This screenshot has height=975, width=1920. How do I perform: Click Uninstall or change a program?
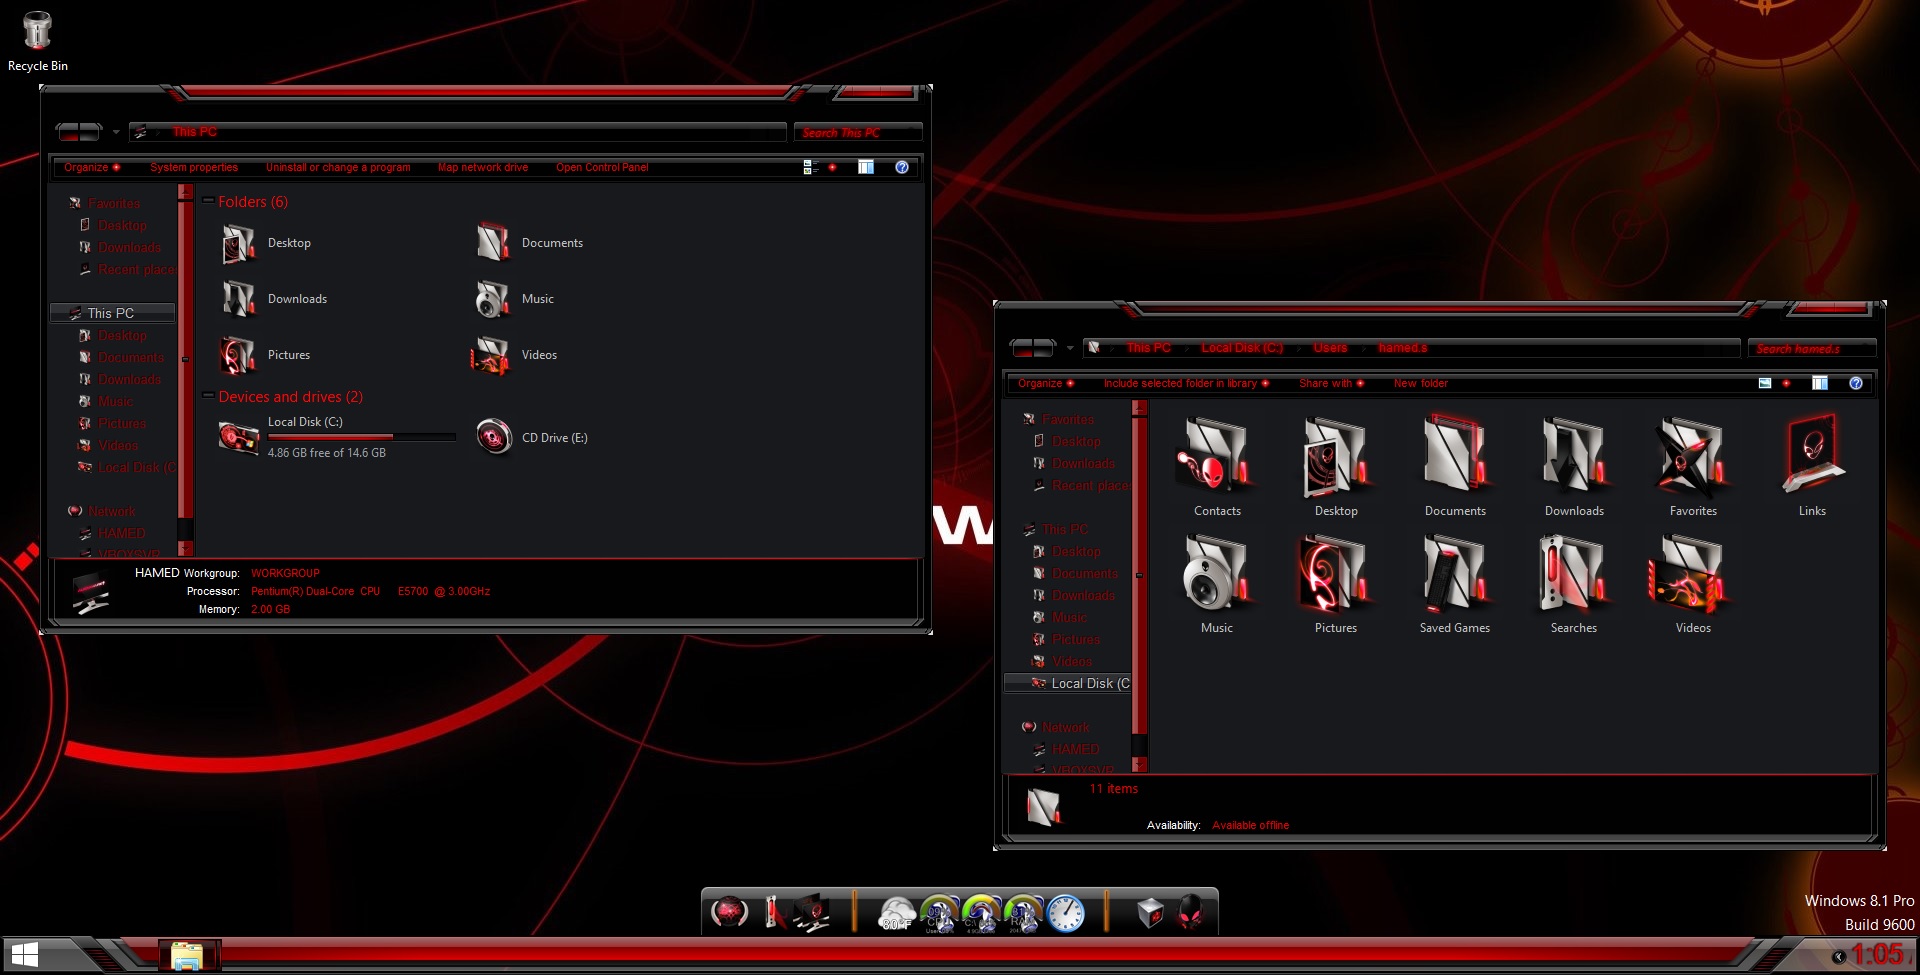tap(338, 167)
